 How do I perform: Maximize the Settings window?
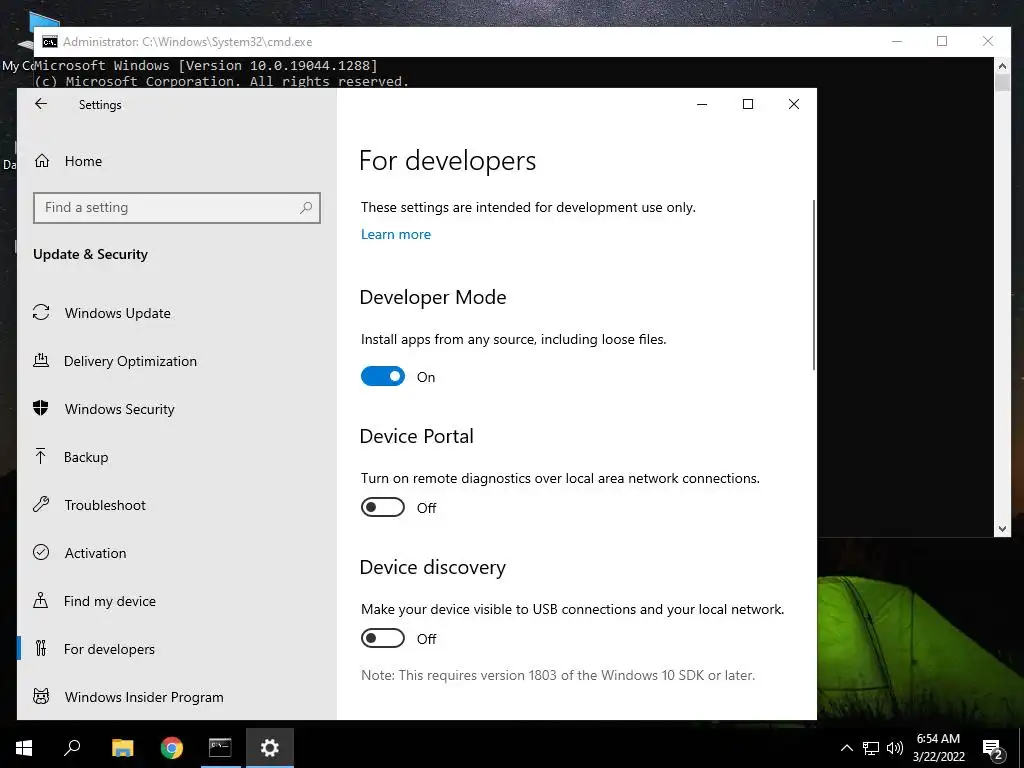coord(748,104)
